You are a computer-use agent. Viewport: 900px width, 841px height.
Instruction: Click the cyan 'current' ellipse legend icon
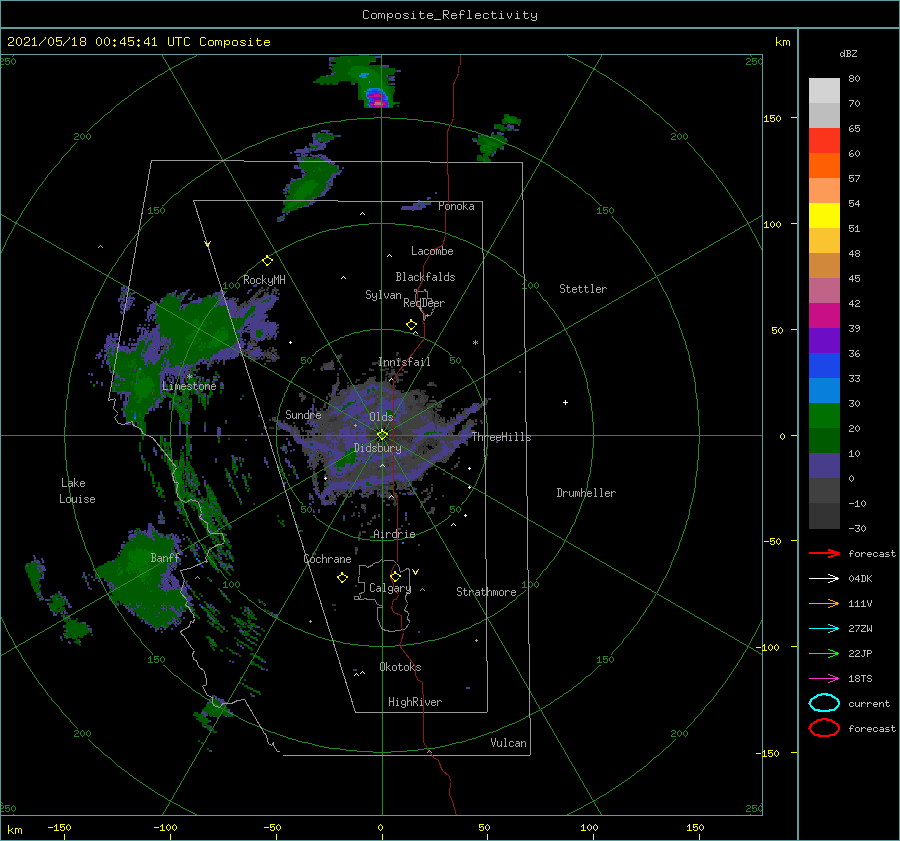(x=824, y=703)
